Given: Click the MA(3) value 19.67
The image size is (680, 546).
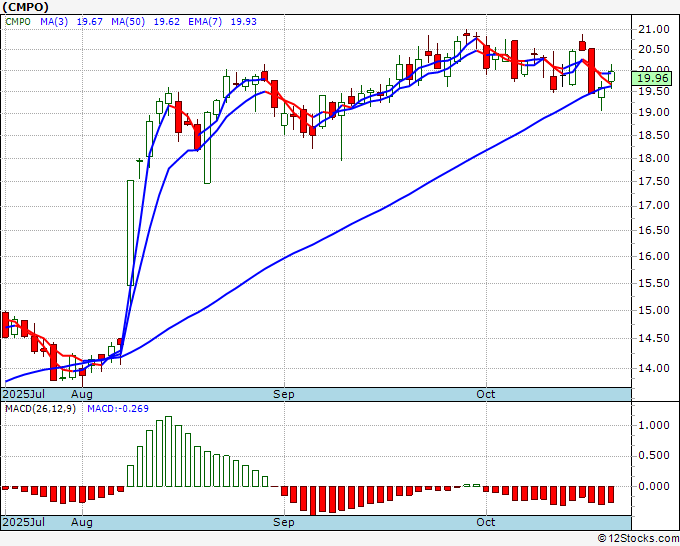Looking at the screenshot, I should pyautogui.click(x=89, y=22).
